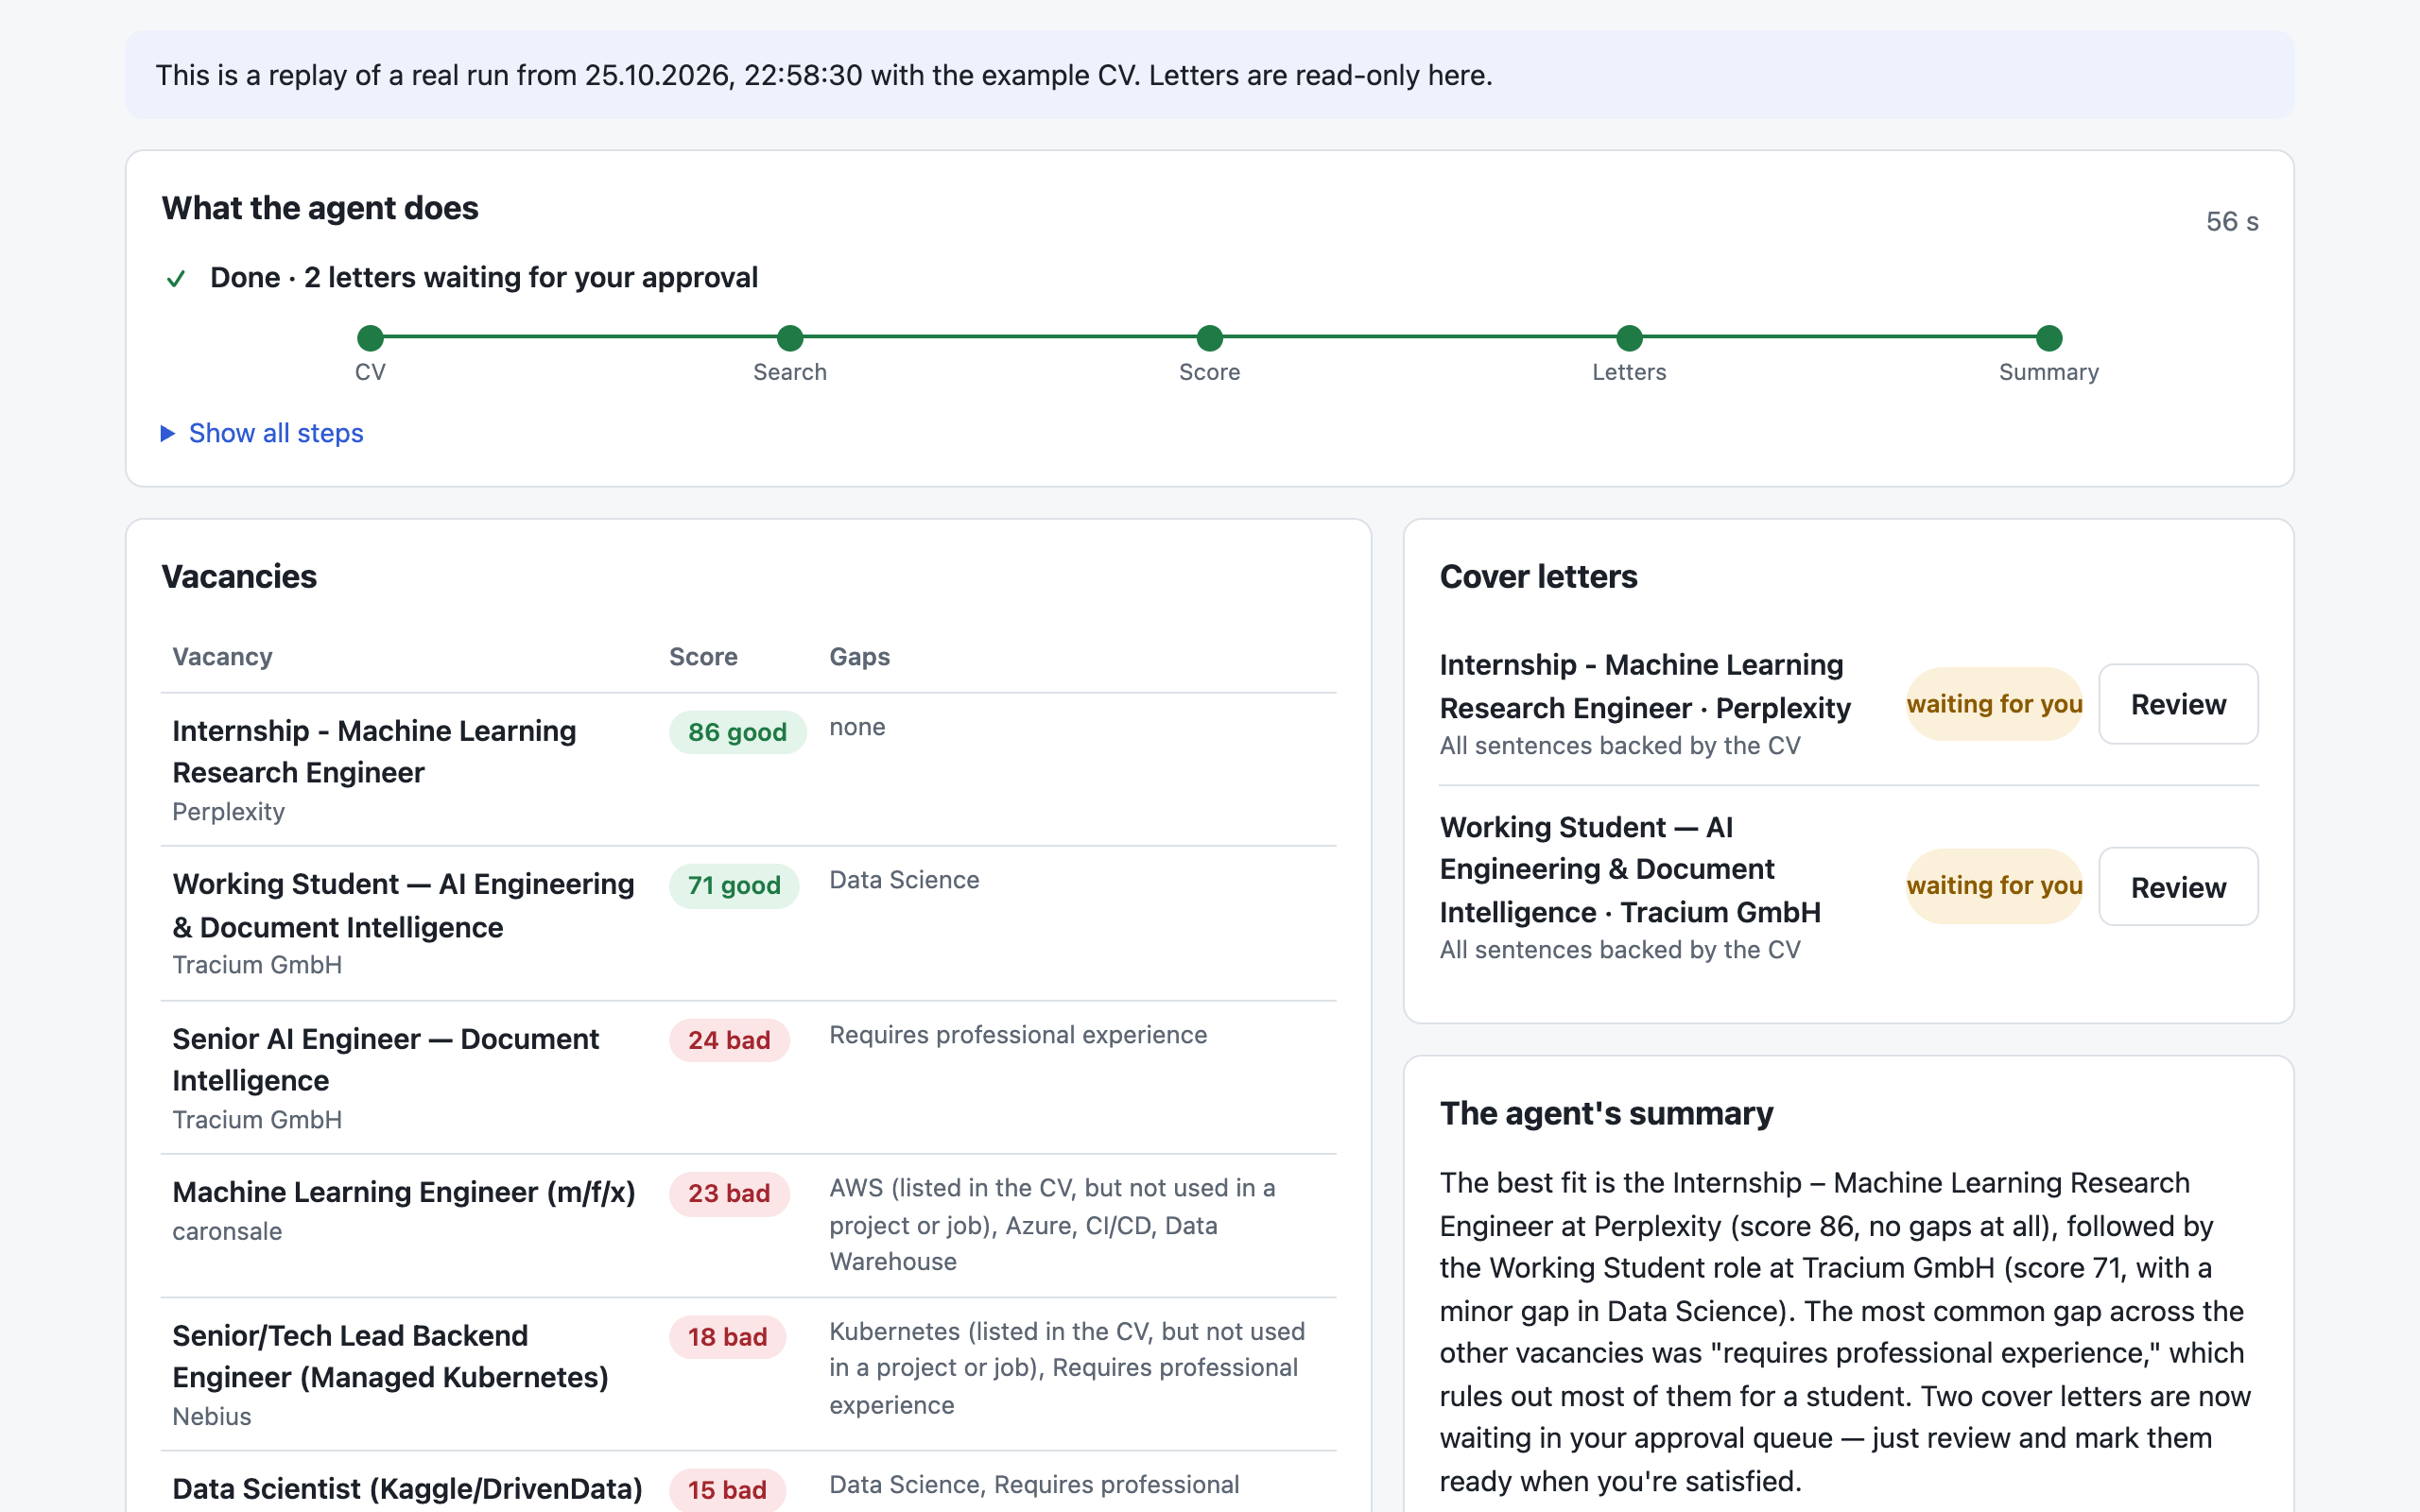Screen dimensions: 2420x1512
Task: Open the Data Scientist (Kaggle/DrivenData) vacancy
Action: click(x=407, y=1489)
